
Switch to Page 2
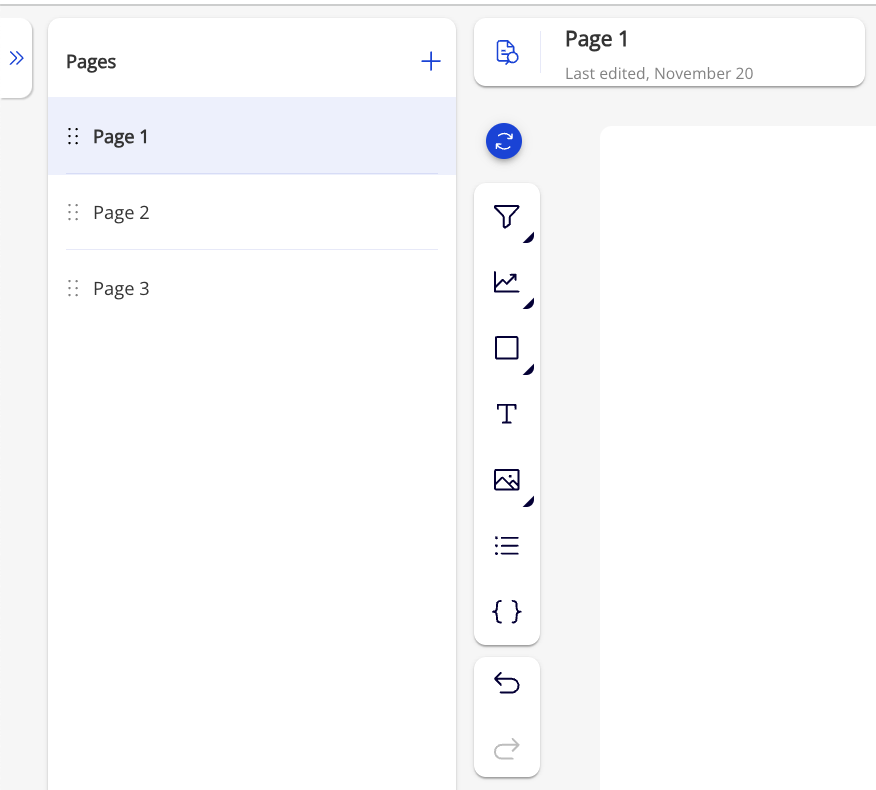(x=121, y=213)
